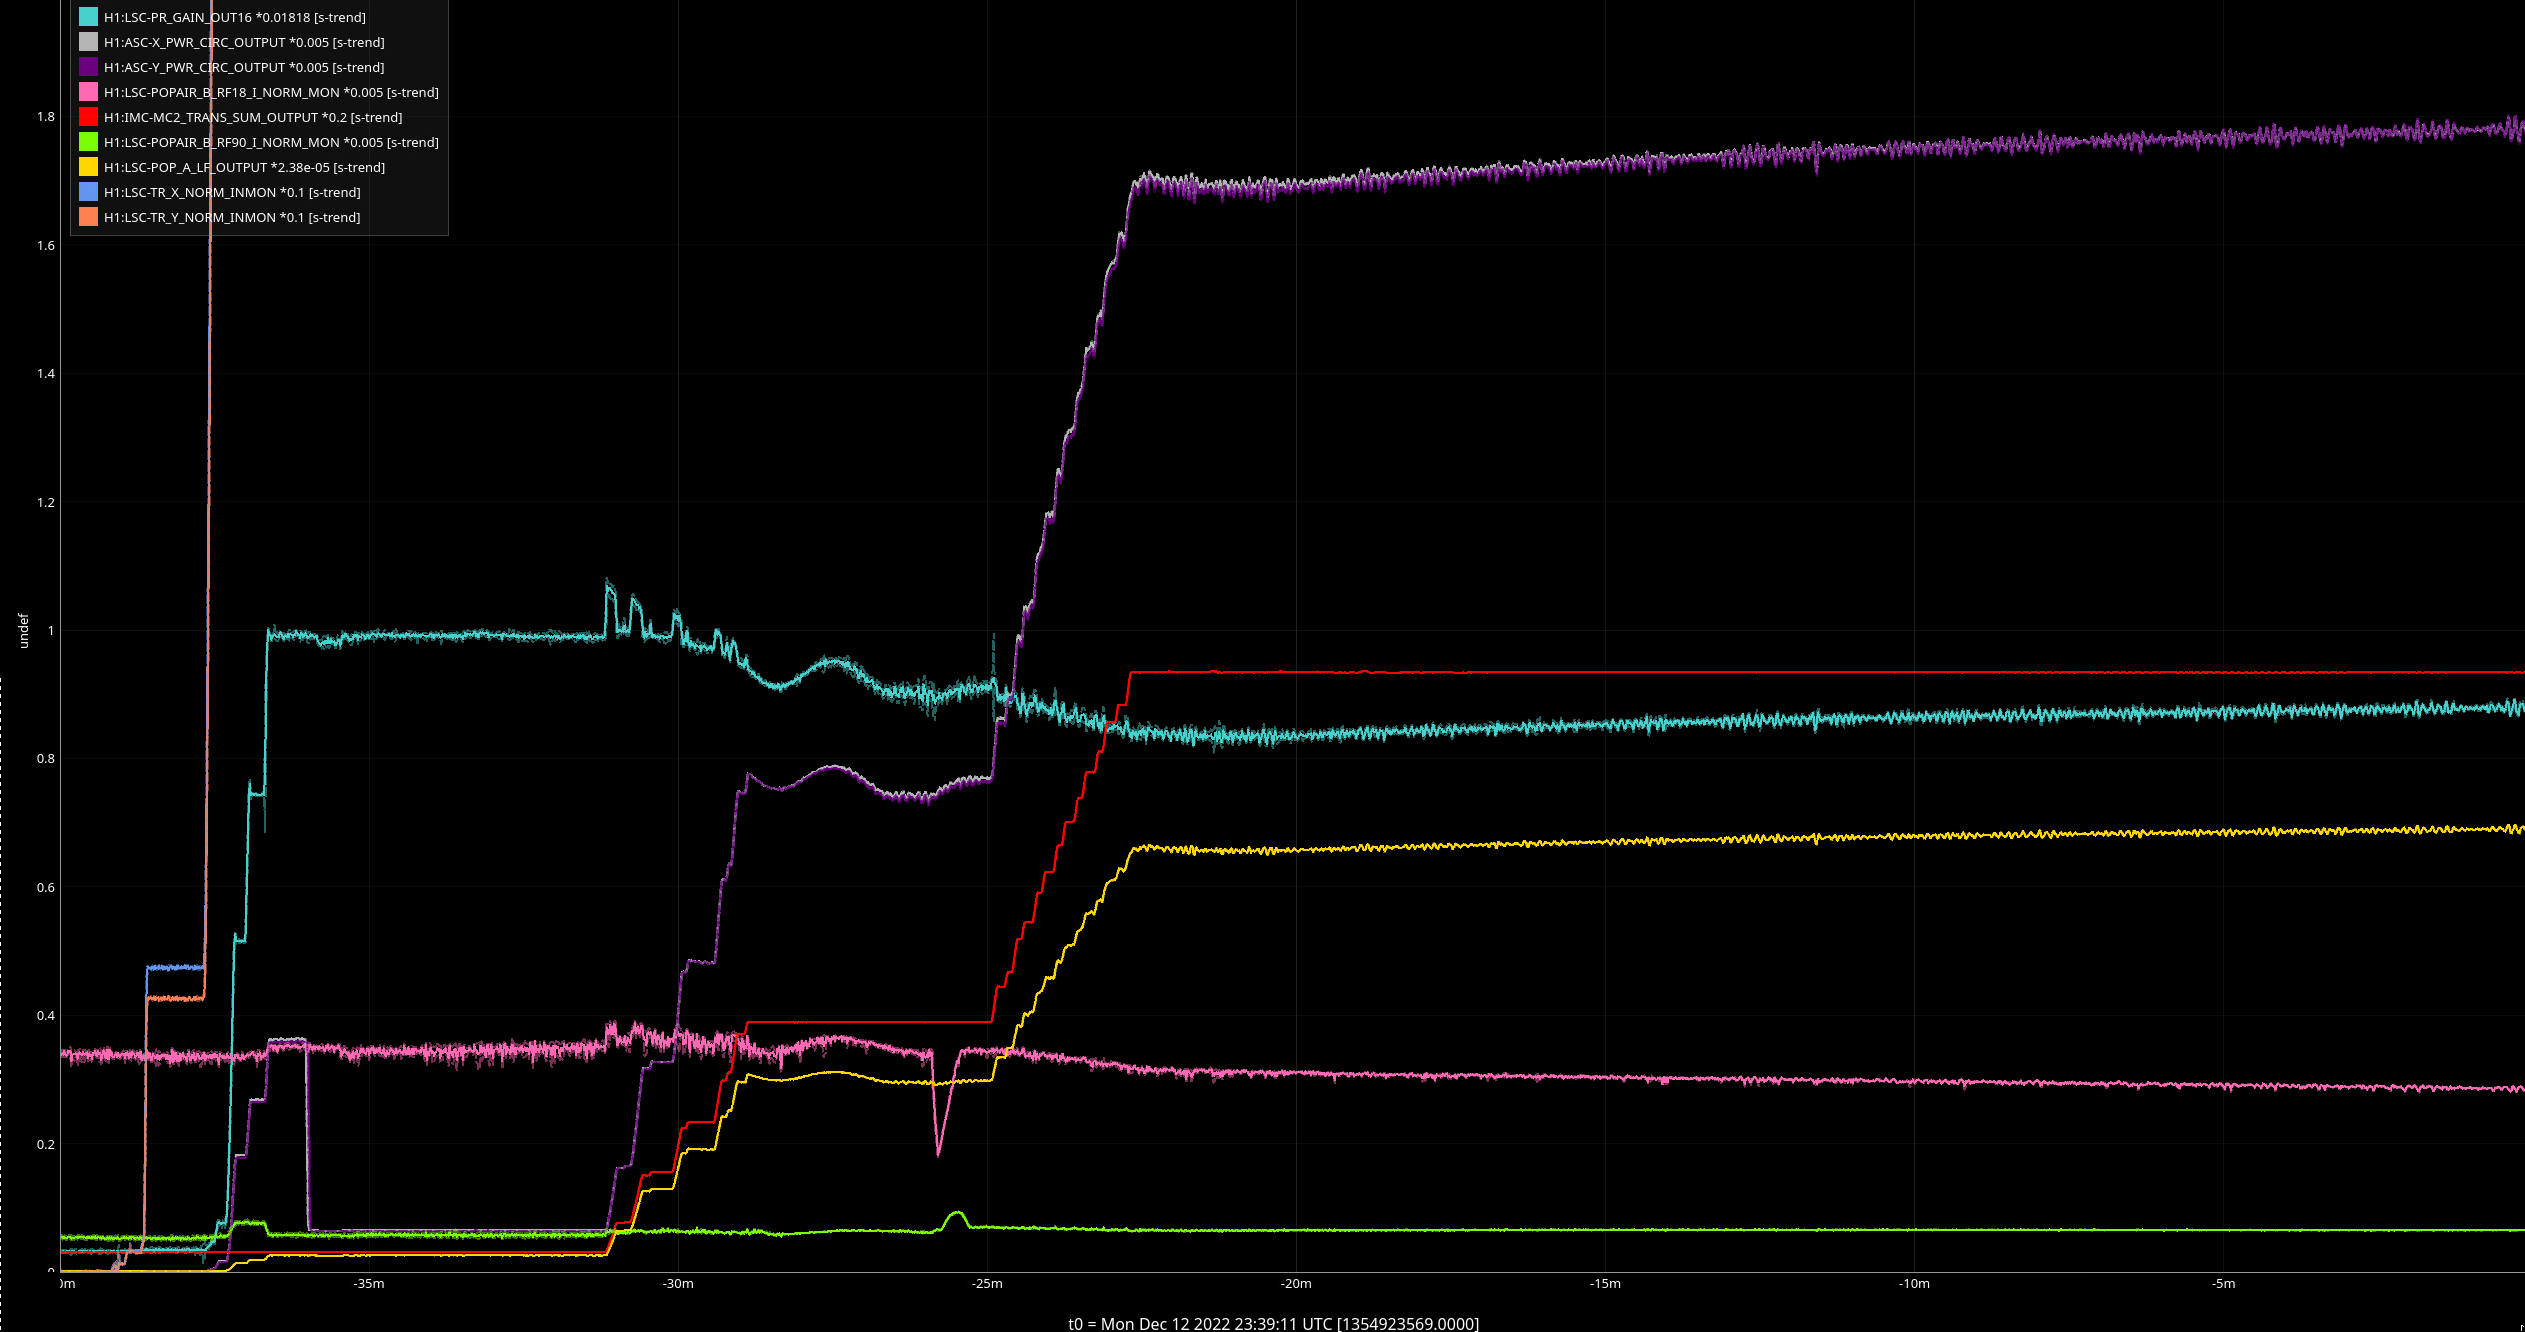Select H1:LSC-POP_A_LF_OUTPUT legend label

click(x=244, y=167)
